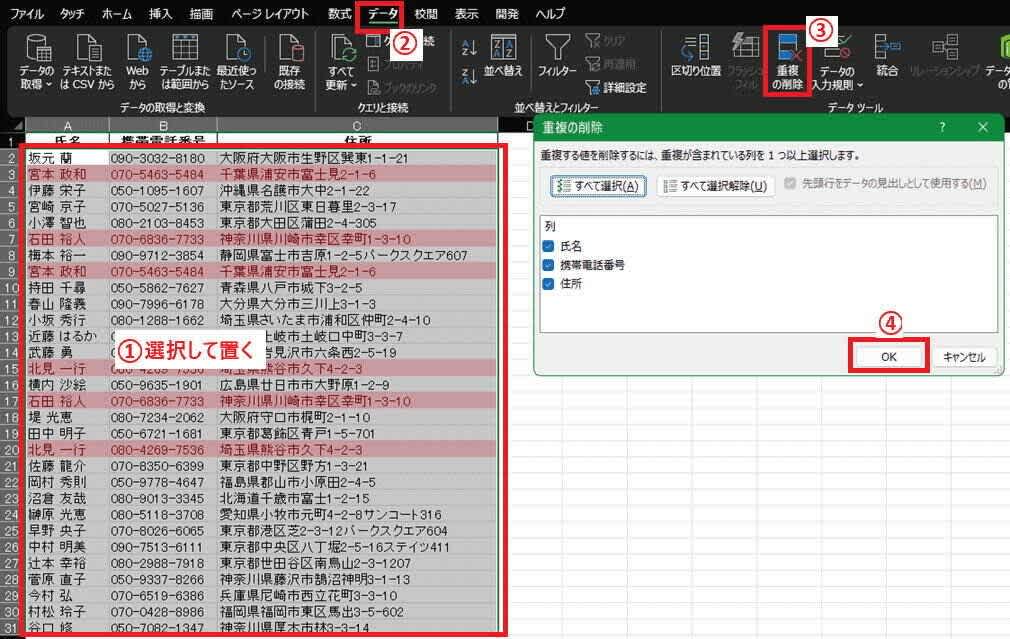Uncheck the 携帯電話番号 column checkbox
The height and width of the screenshot is (639, 1010).
[547, 265]
